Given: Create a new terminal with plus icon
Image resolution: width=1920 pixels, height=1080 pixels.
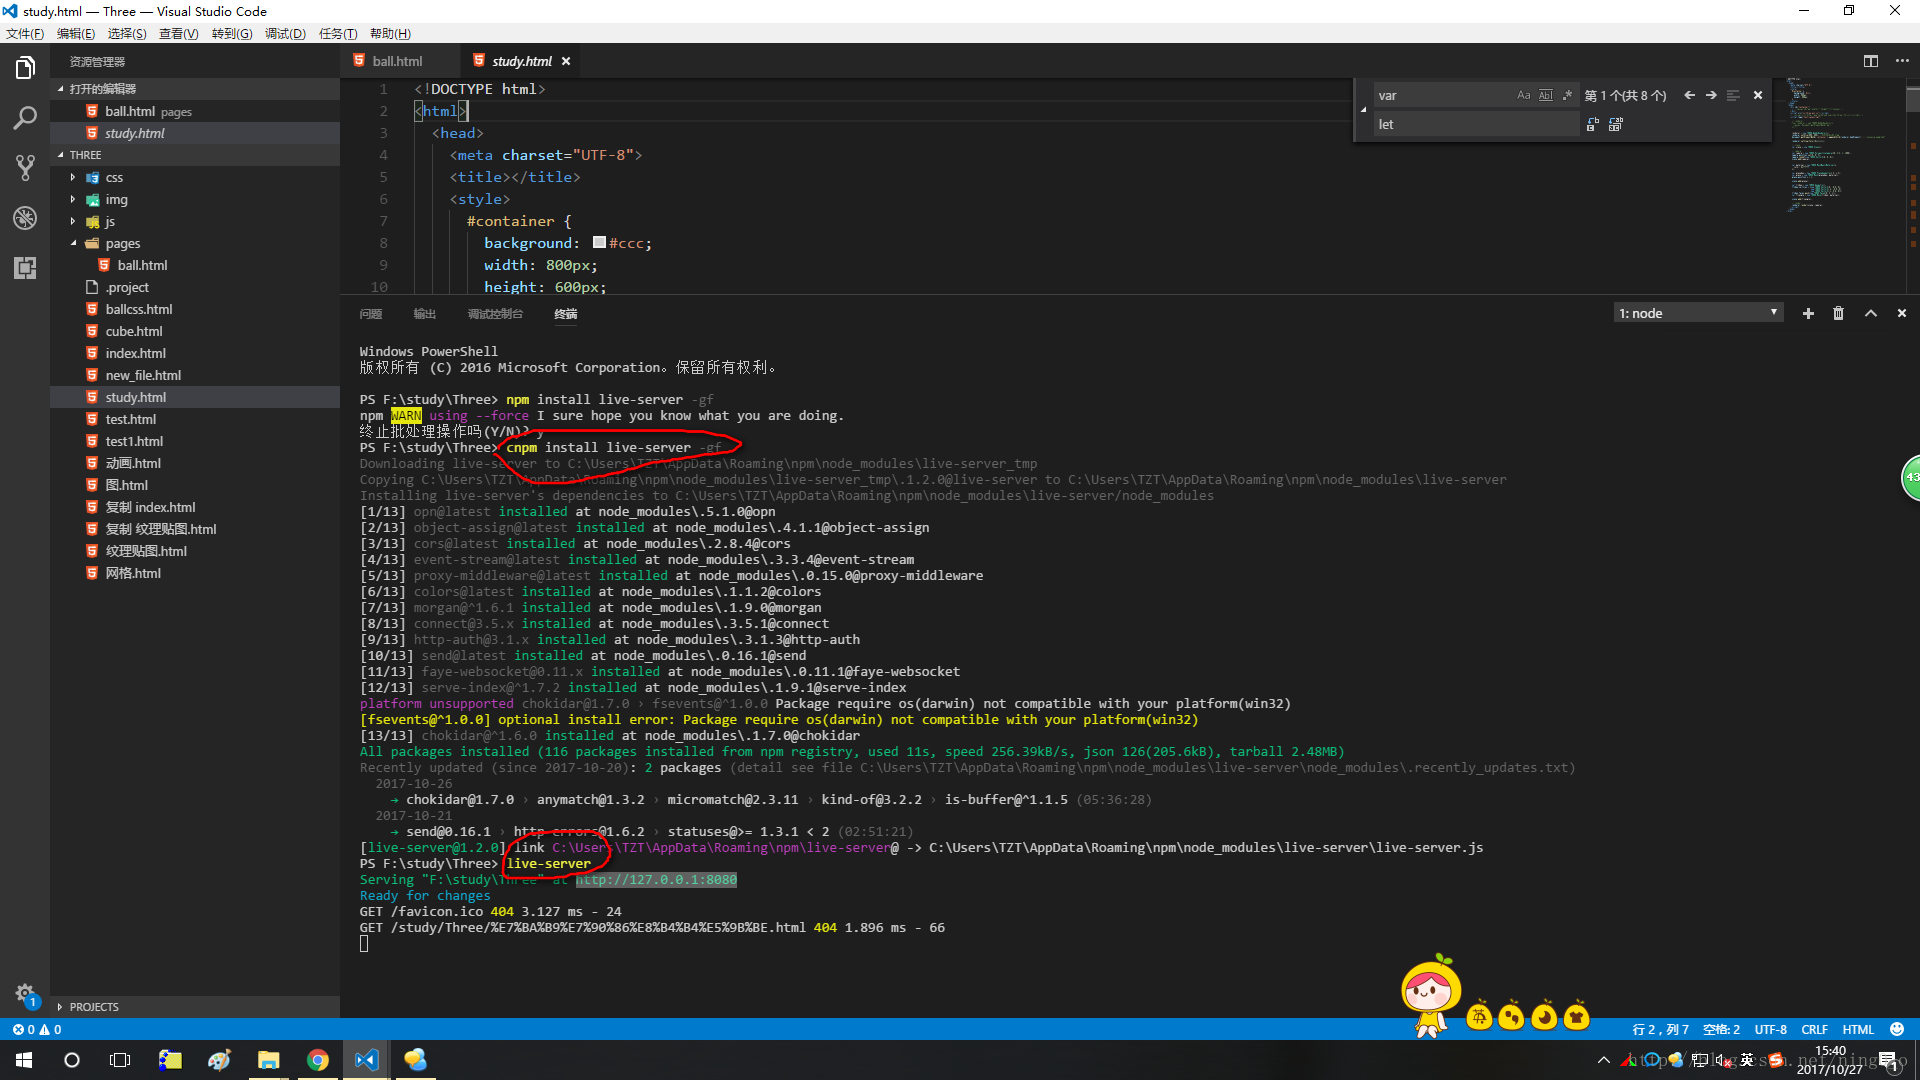Looking at the screenshot, I should click(1808, 313).
